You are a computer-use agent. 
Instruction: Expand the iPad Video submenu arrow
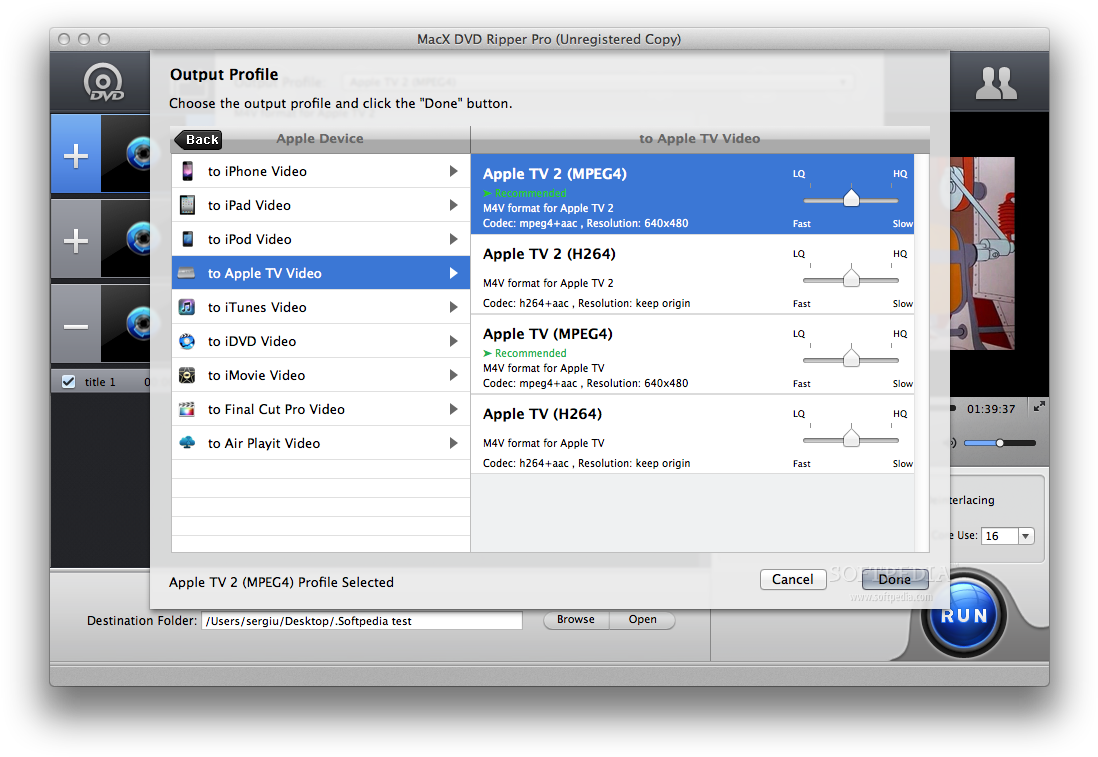coord(454,205)
